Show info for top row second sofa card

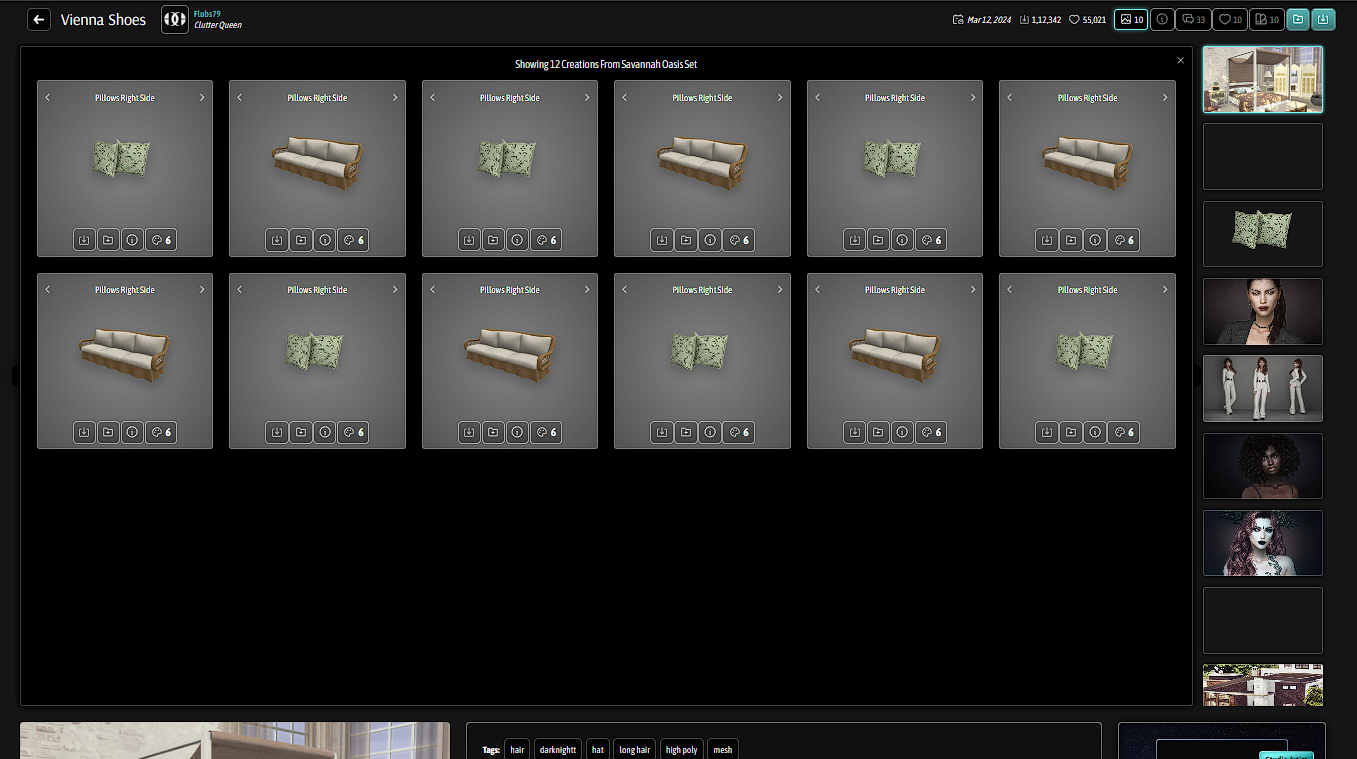324,240
